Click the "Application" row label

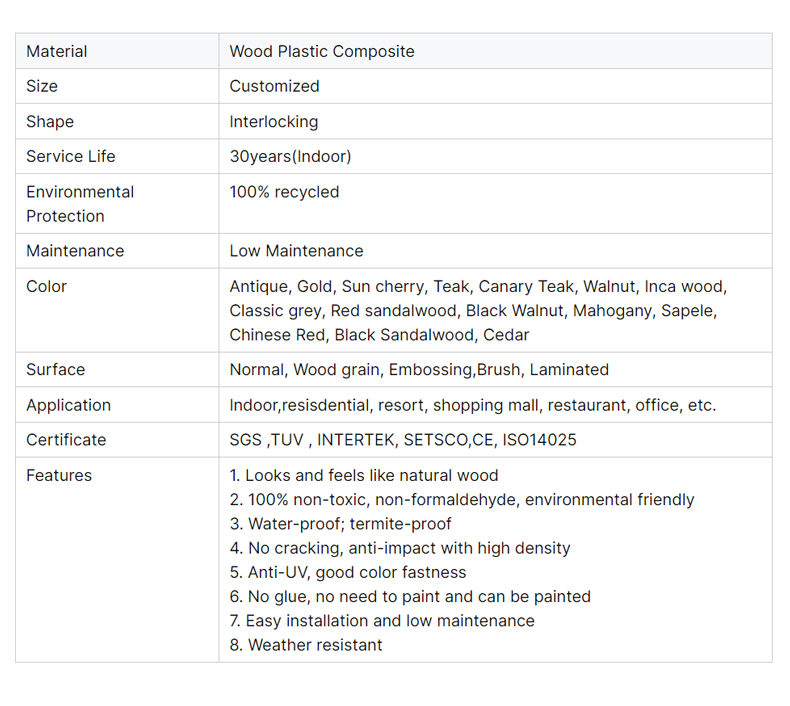(68, 404)
